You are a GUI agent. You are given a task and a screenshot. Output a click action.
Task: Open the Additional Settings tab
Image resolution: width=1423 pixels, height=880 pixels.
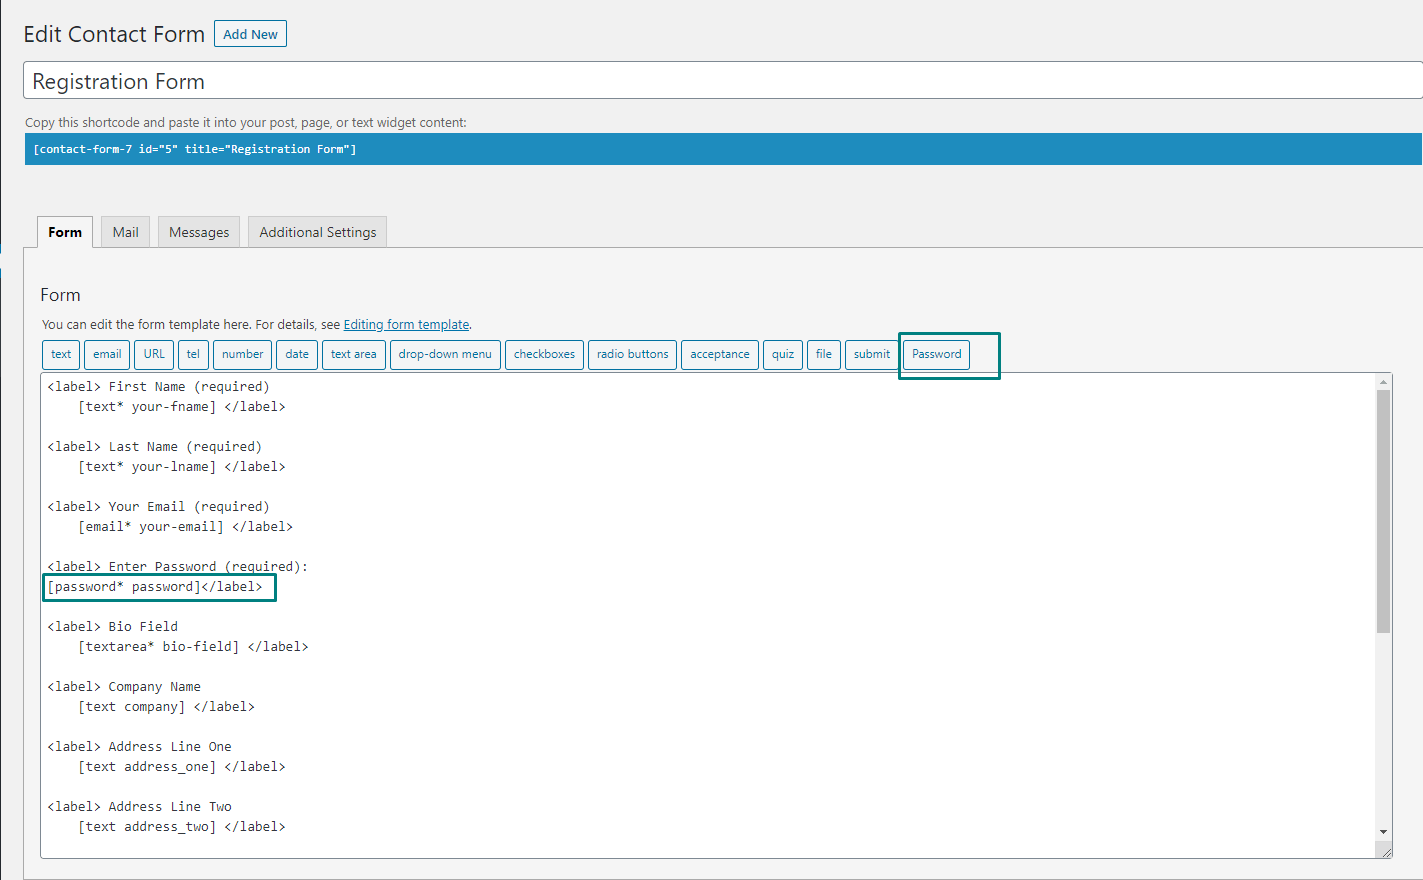click(x=317, y=231)
